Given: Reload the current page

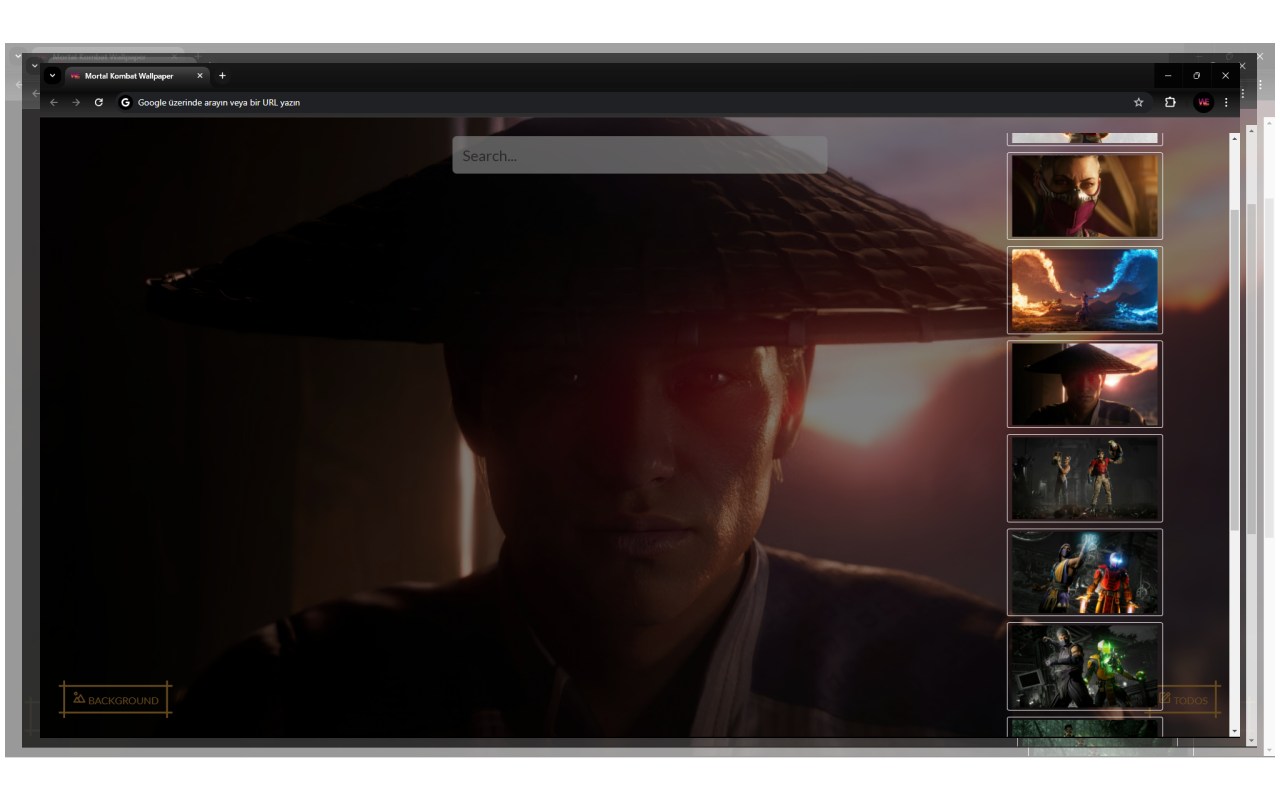Looking at the screenshot, I should click(99, 102).
